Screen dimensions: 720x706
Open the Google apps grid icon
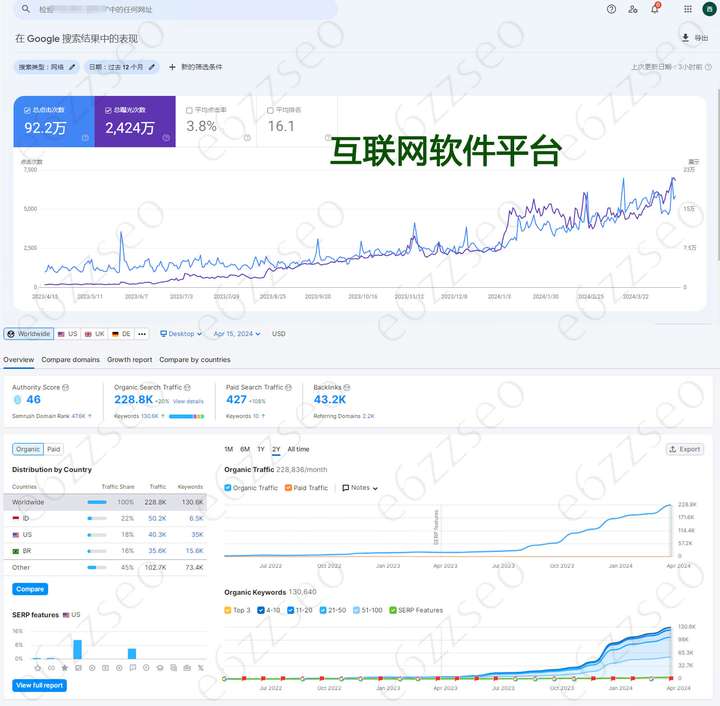tap(687, 9)
